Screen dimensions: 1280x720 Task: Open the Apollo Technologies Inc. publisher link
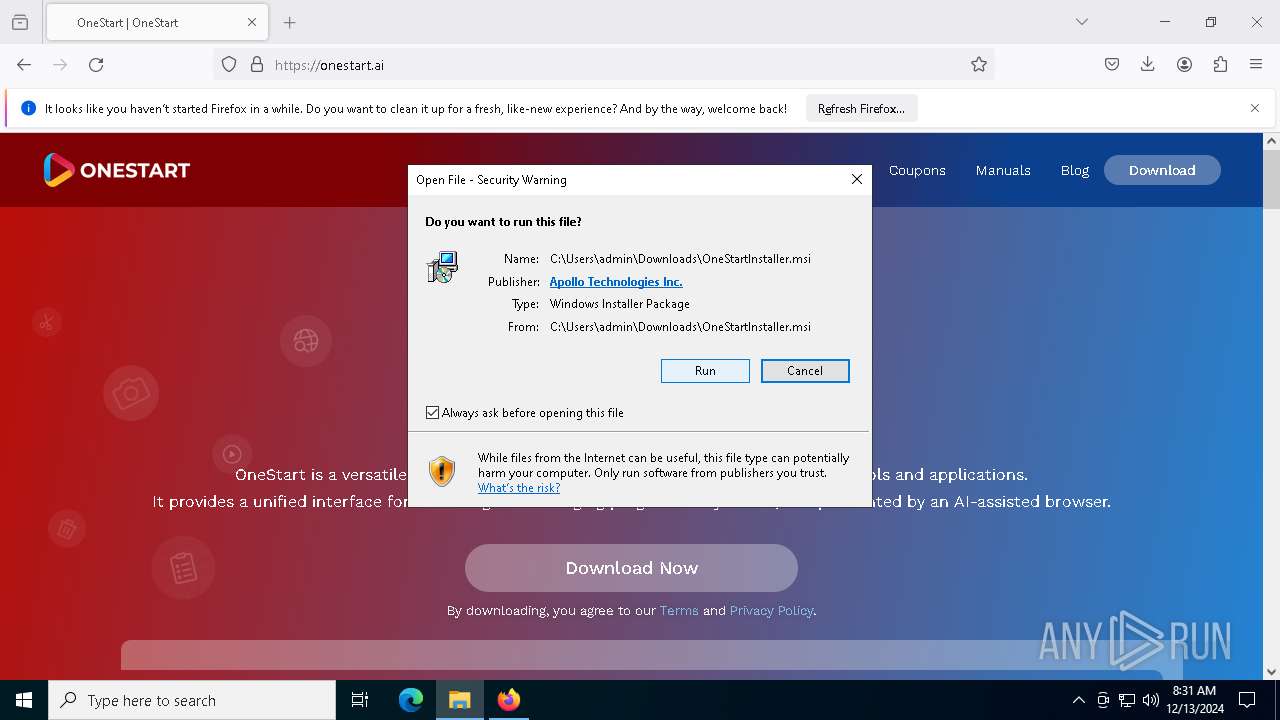click(x=616, y=282)
